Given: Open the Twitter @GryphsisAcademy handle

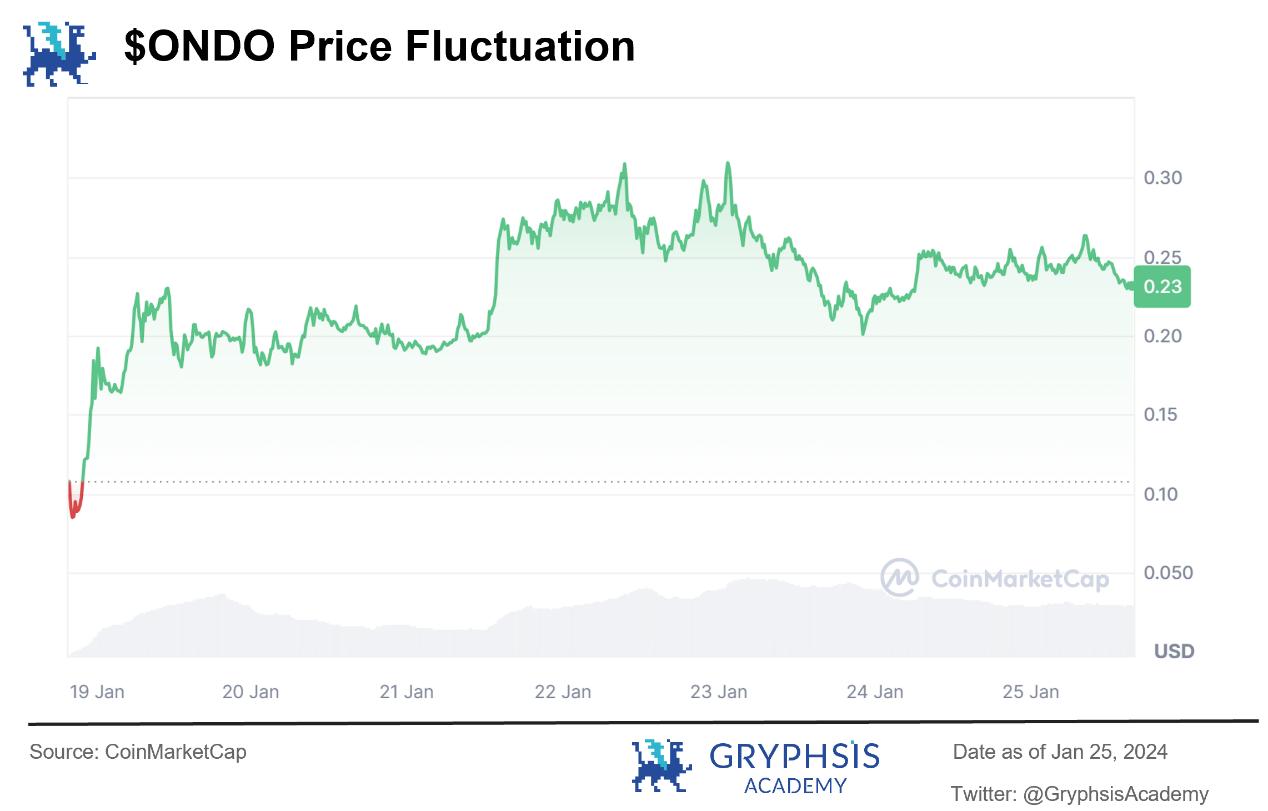Looking at the screenshot, I should [1079, 794].
